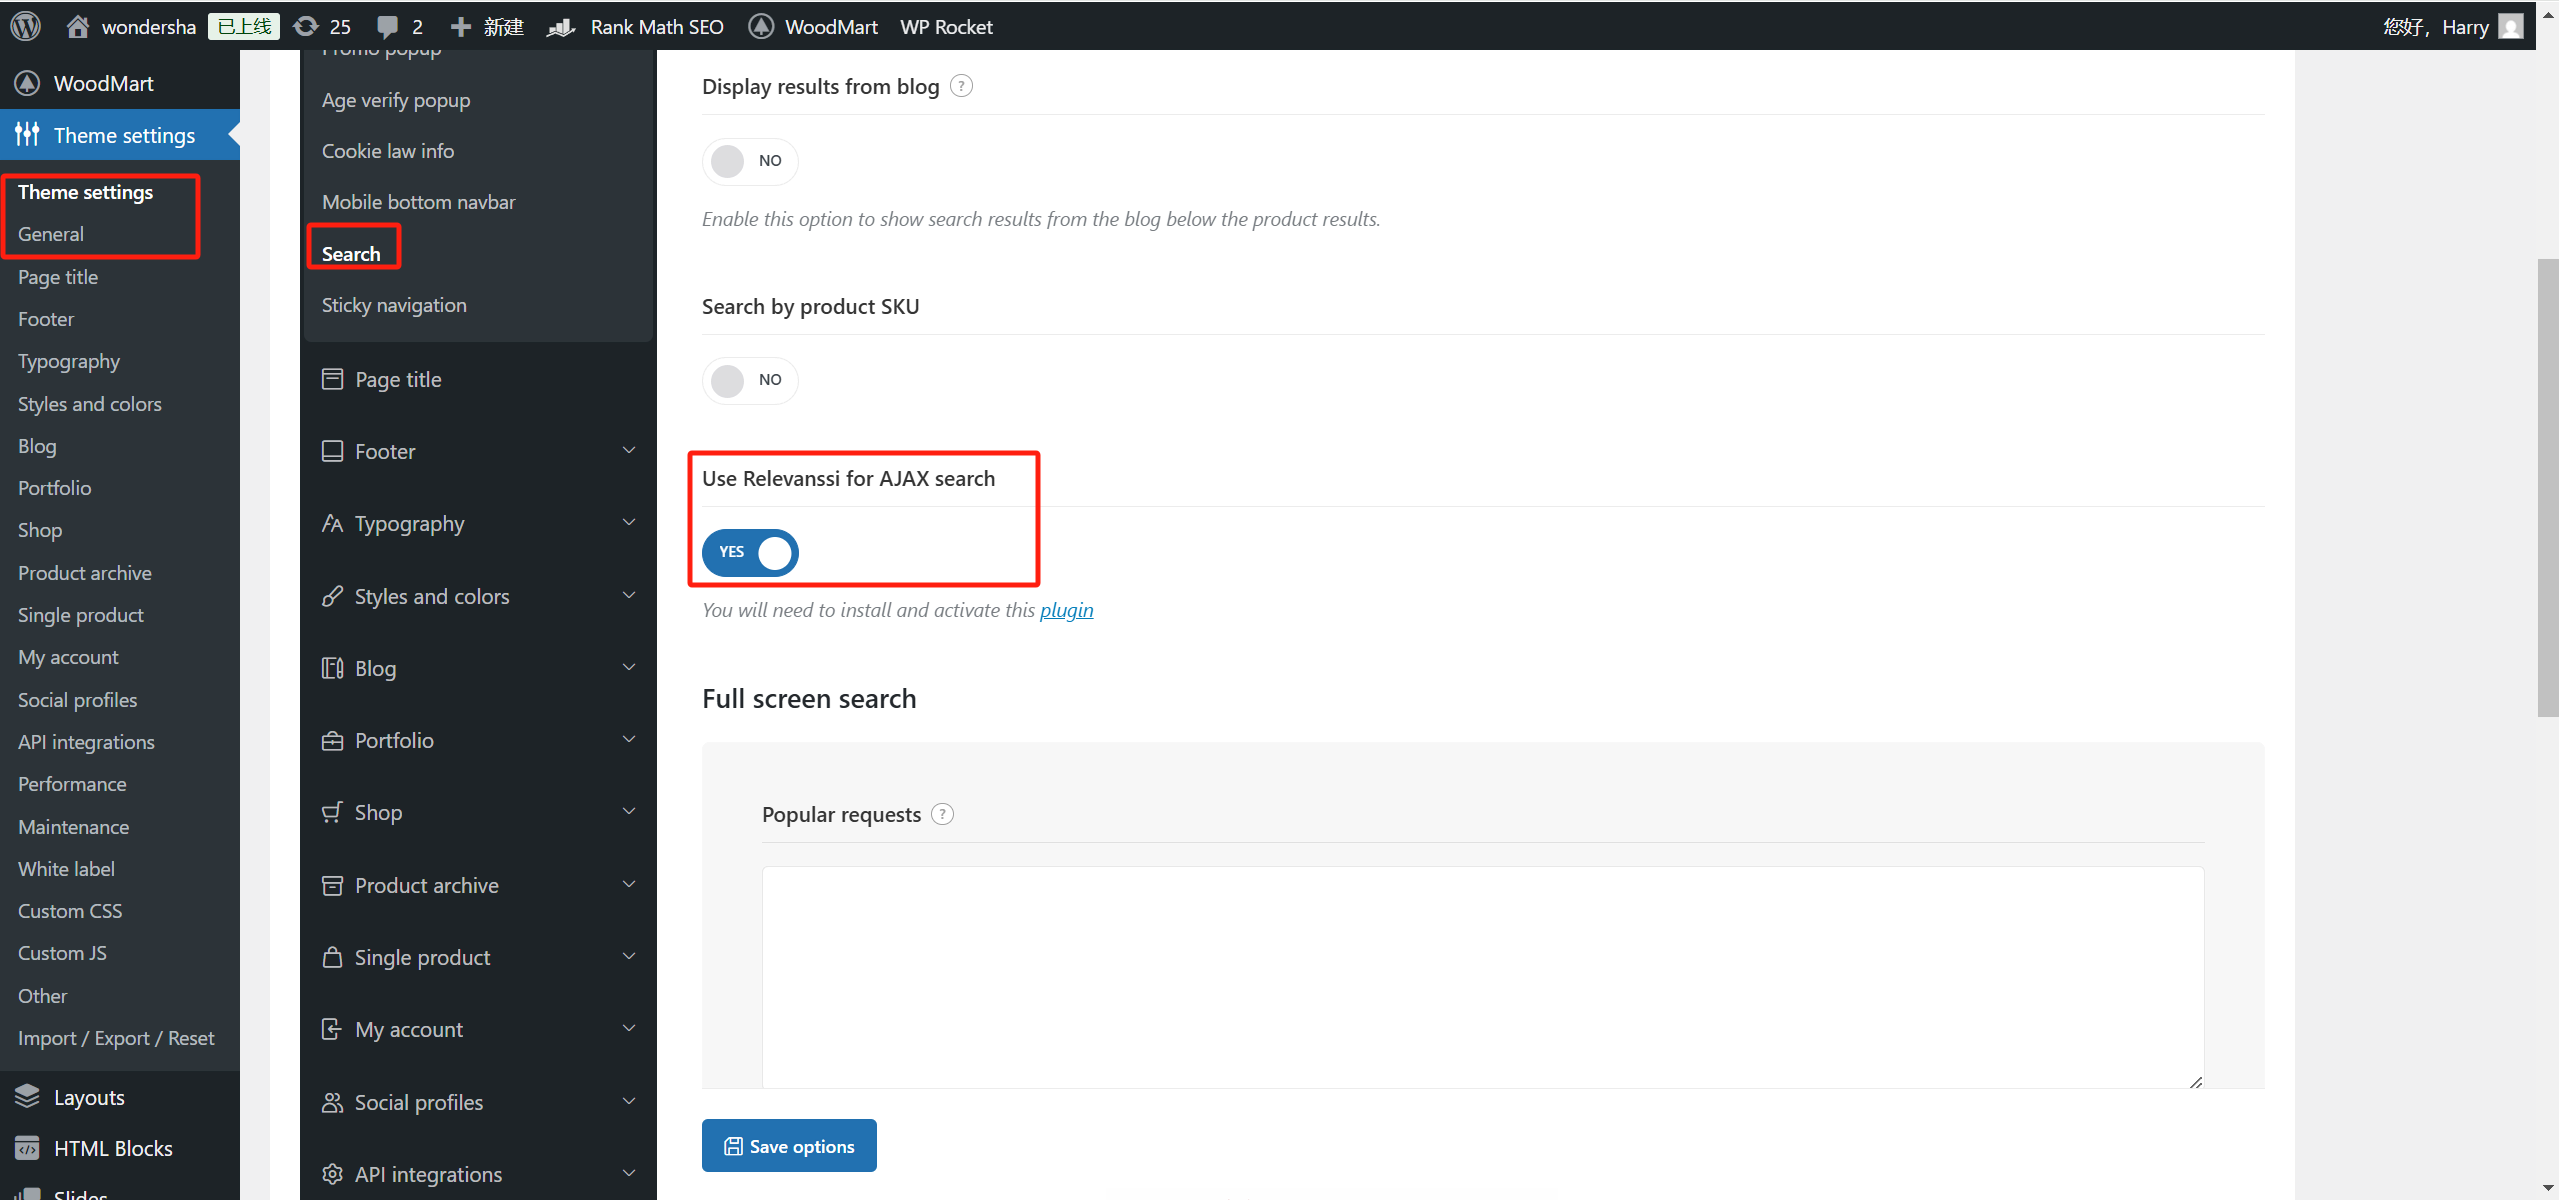Image resolution: width=2559 pixels, height=1200 pixels.
Task: Enable Display results from blog toggle
Action: pyautogui.click(x=749, y=161)
